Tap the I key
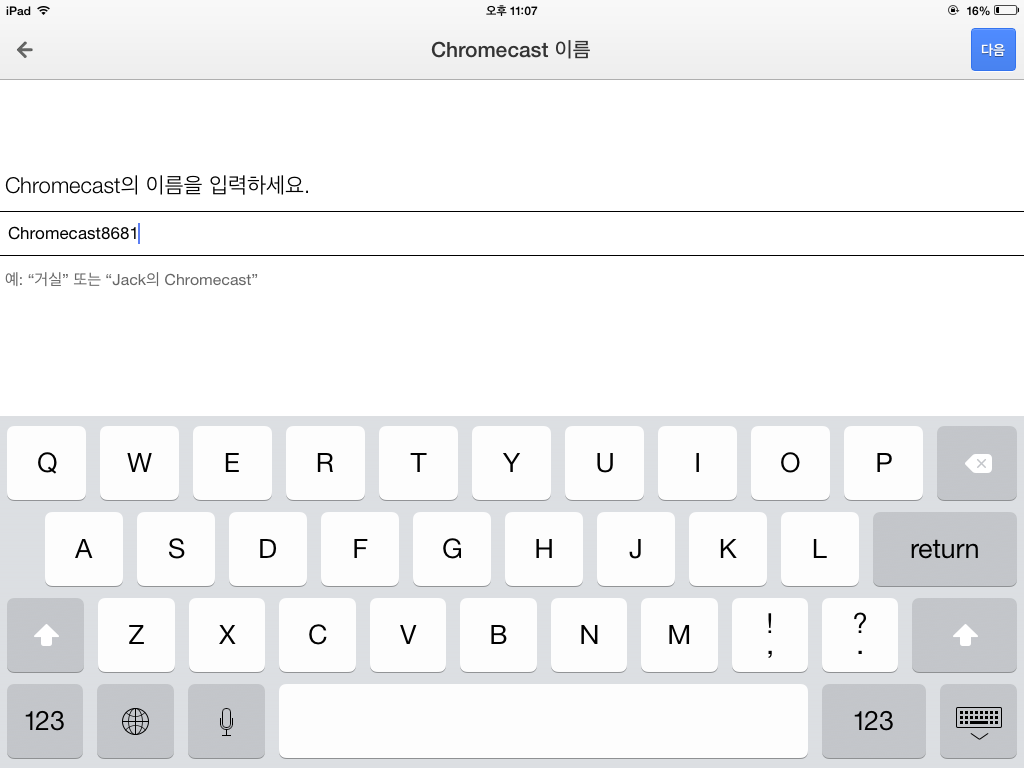 [697, 463]
